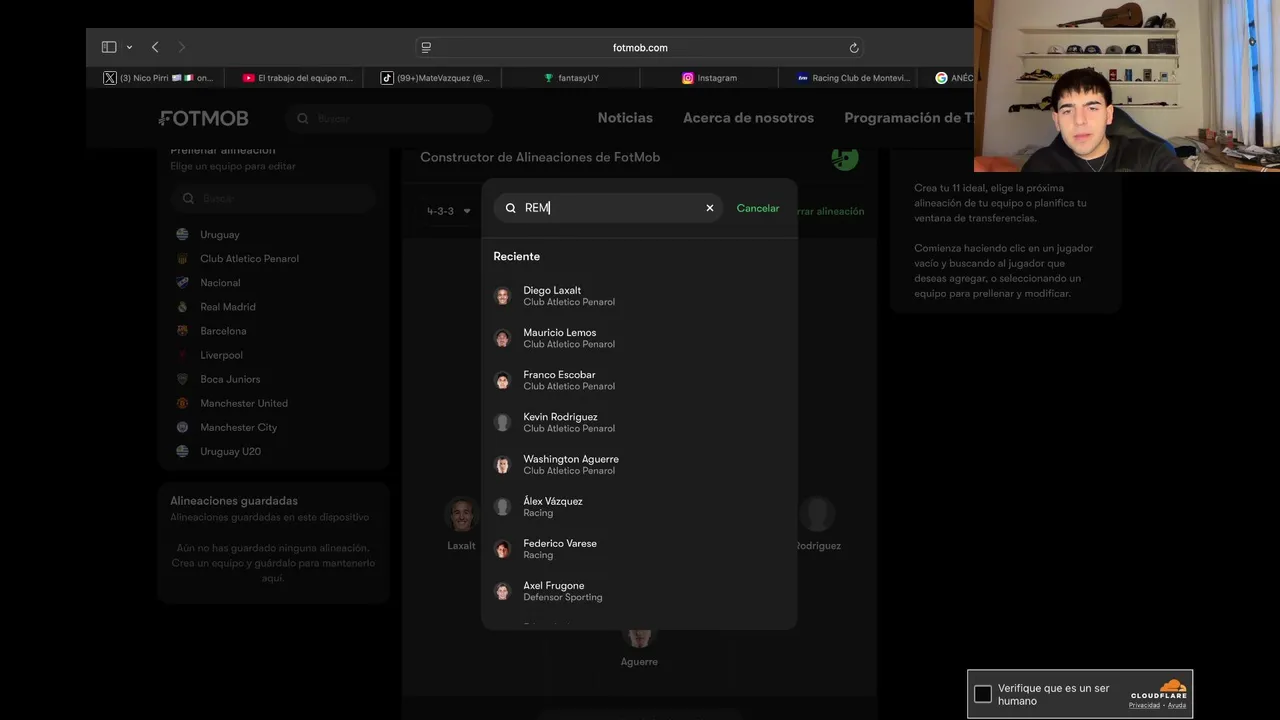Click Mauricio Lemos's avatar photo

503,338
